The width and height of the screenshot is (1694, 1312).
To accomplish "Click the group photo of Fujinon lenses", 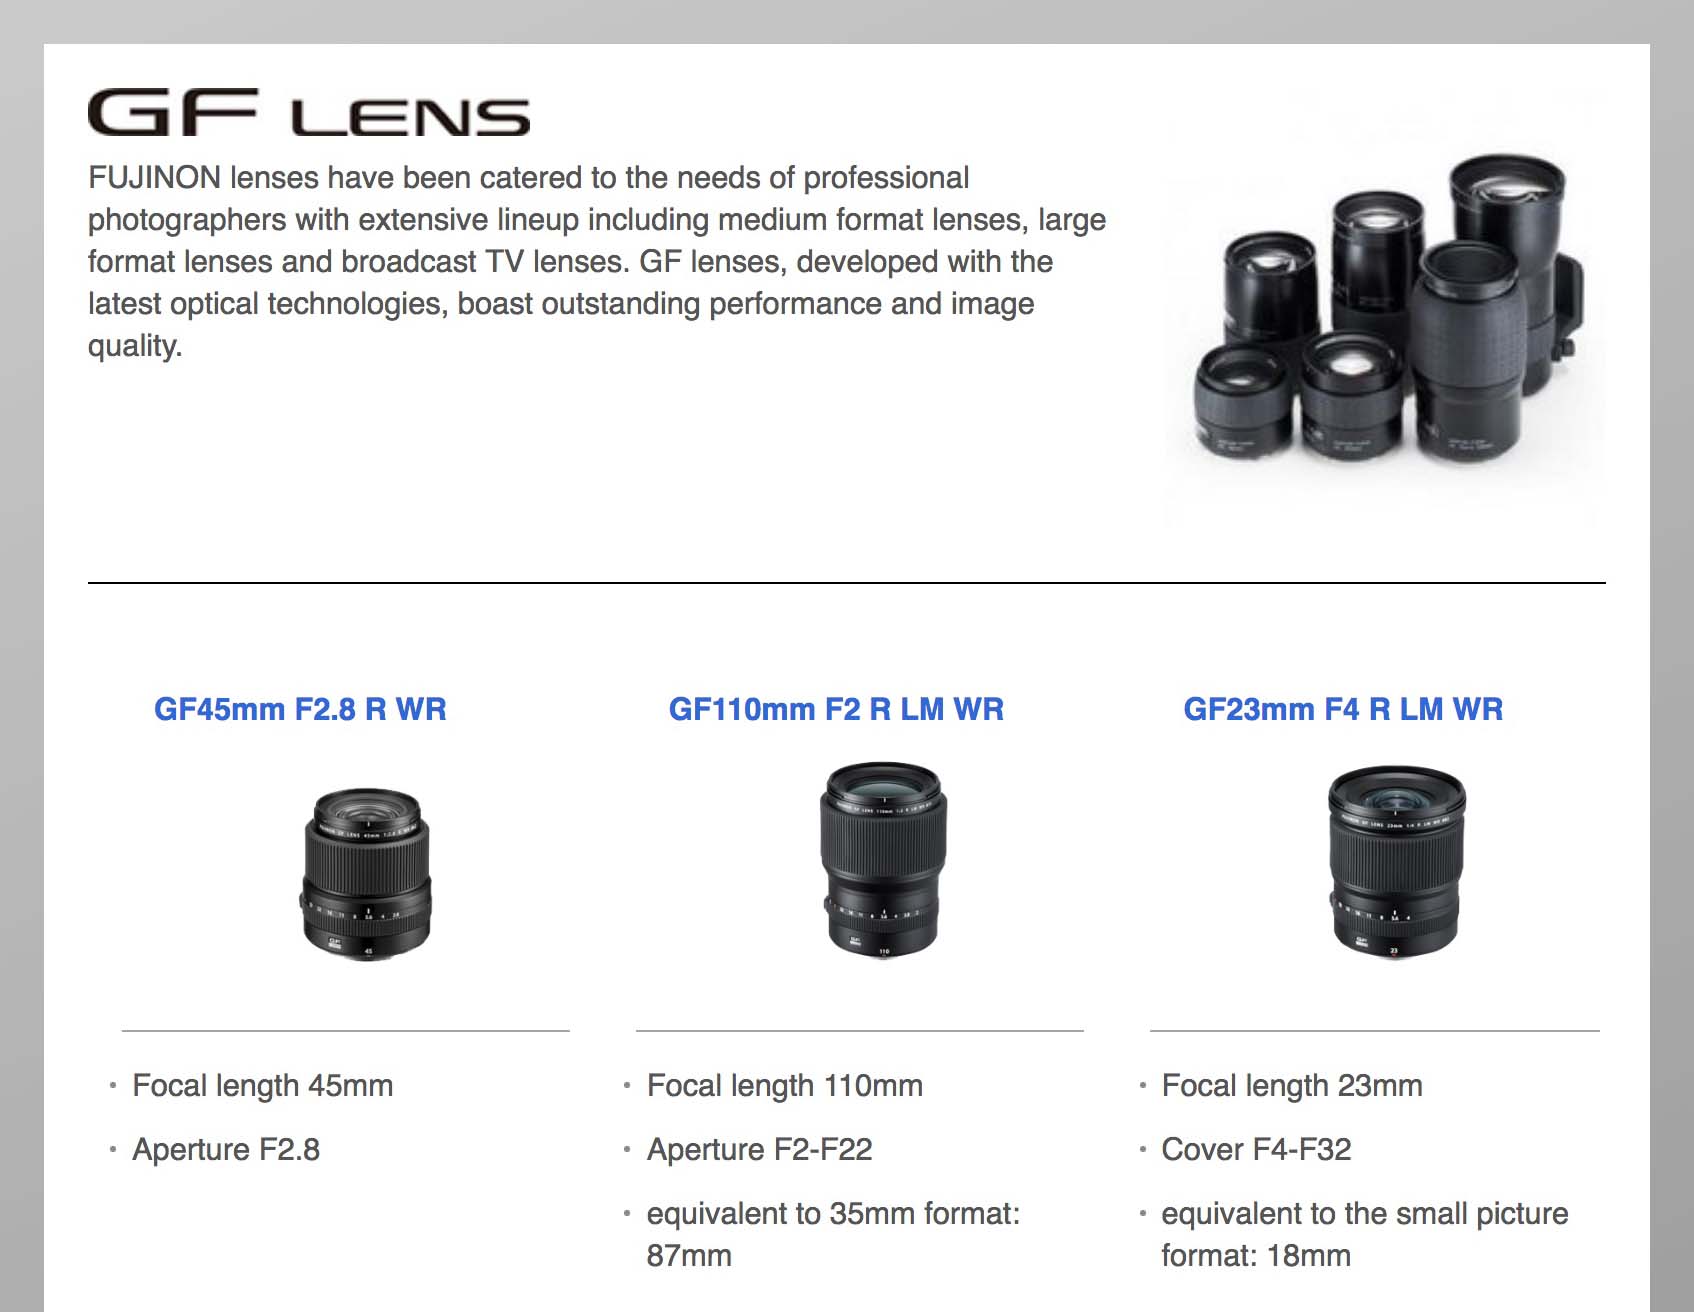I will click(1384, 310).
